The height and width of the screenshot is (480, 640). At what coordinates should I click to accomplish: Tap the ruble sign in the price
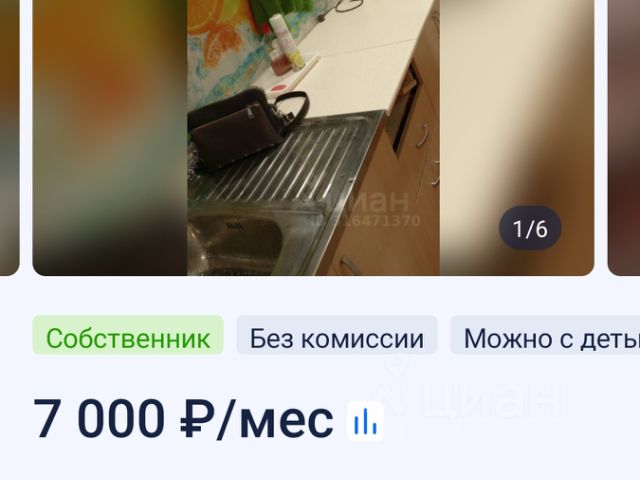(x=196, y=419)
